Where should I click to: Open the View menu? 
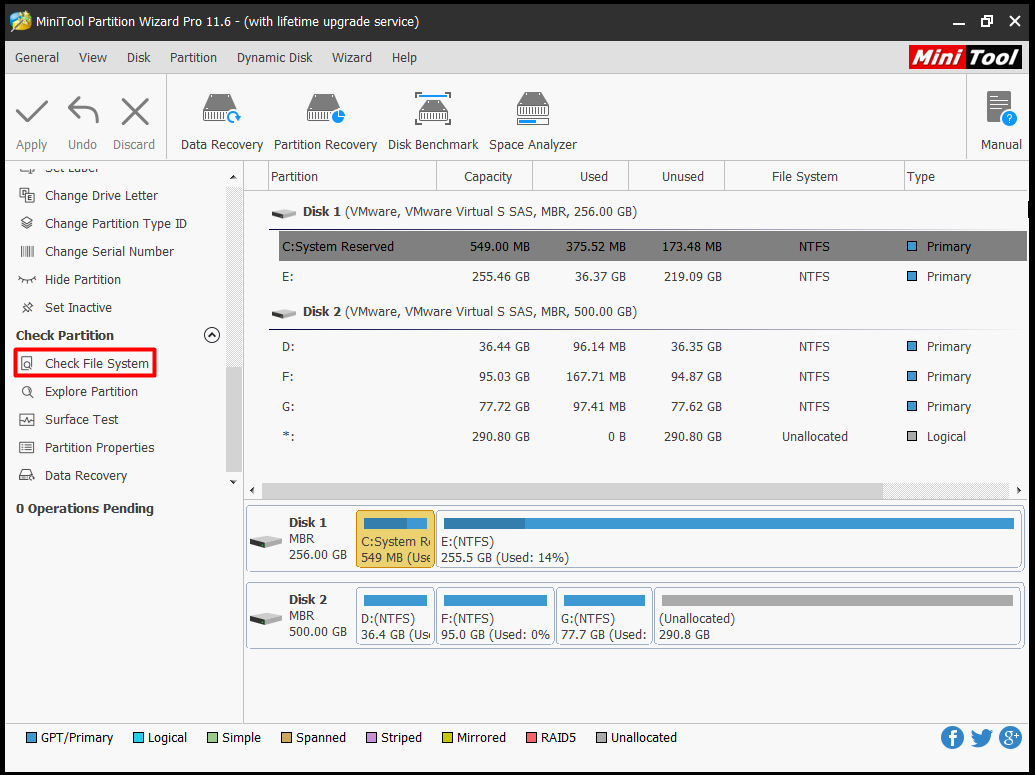point(92,57)
